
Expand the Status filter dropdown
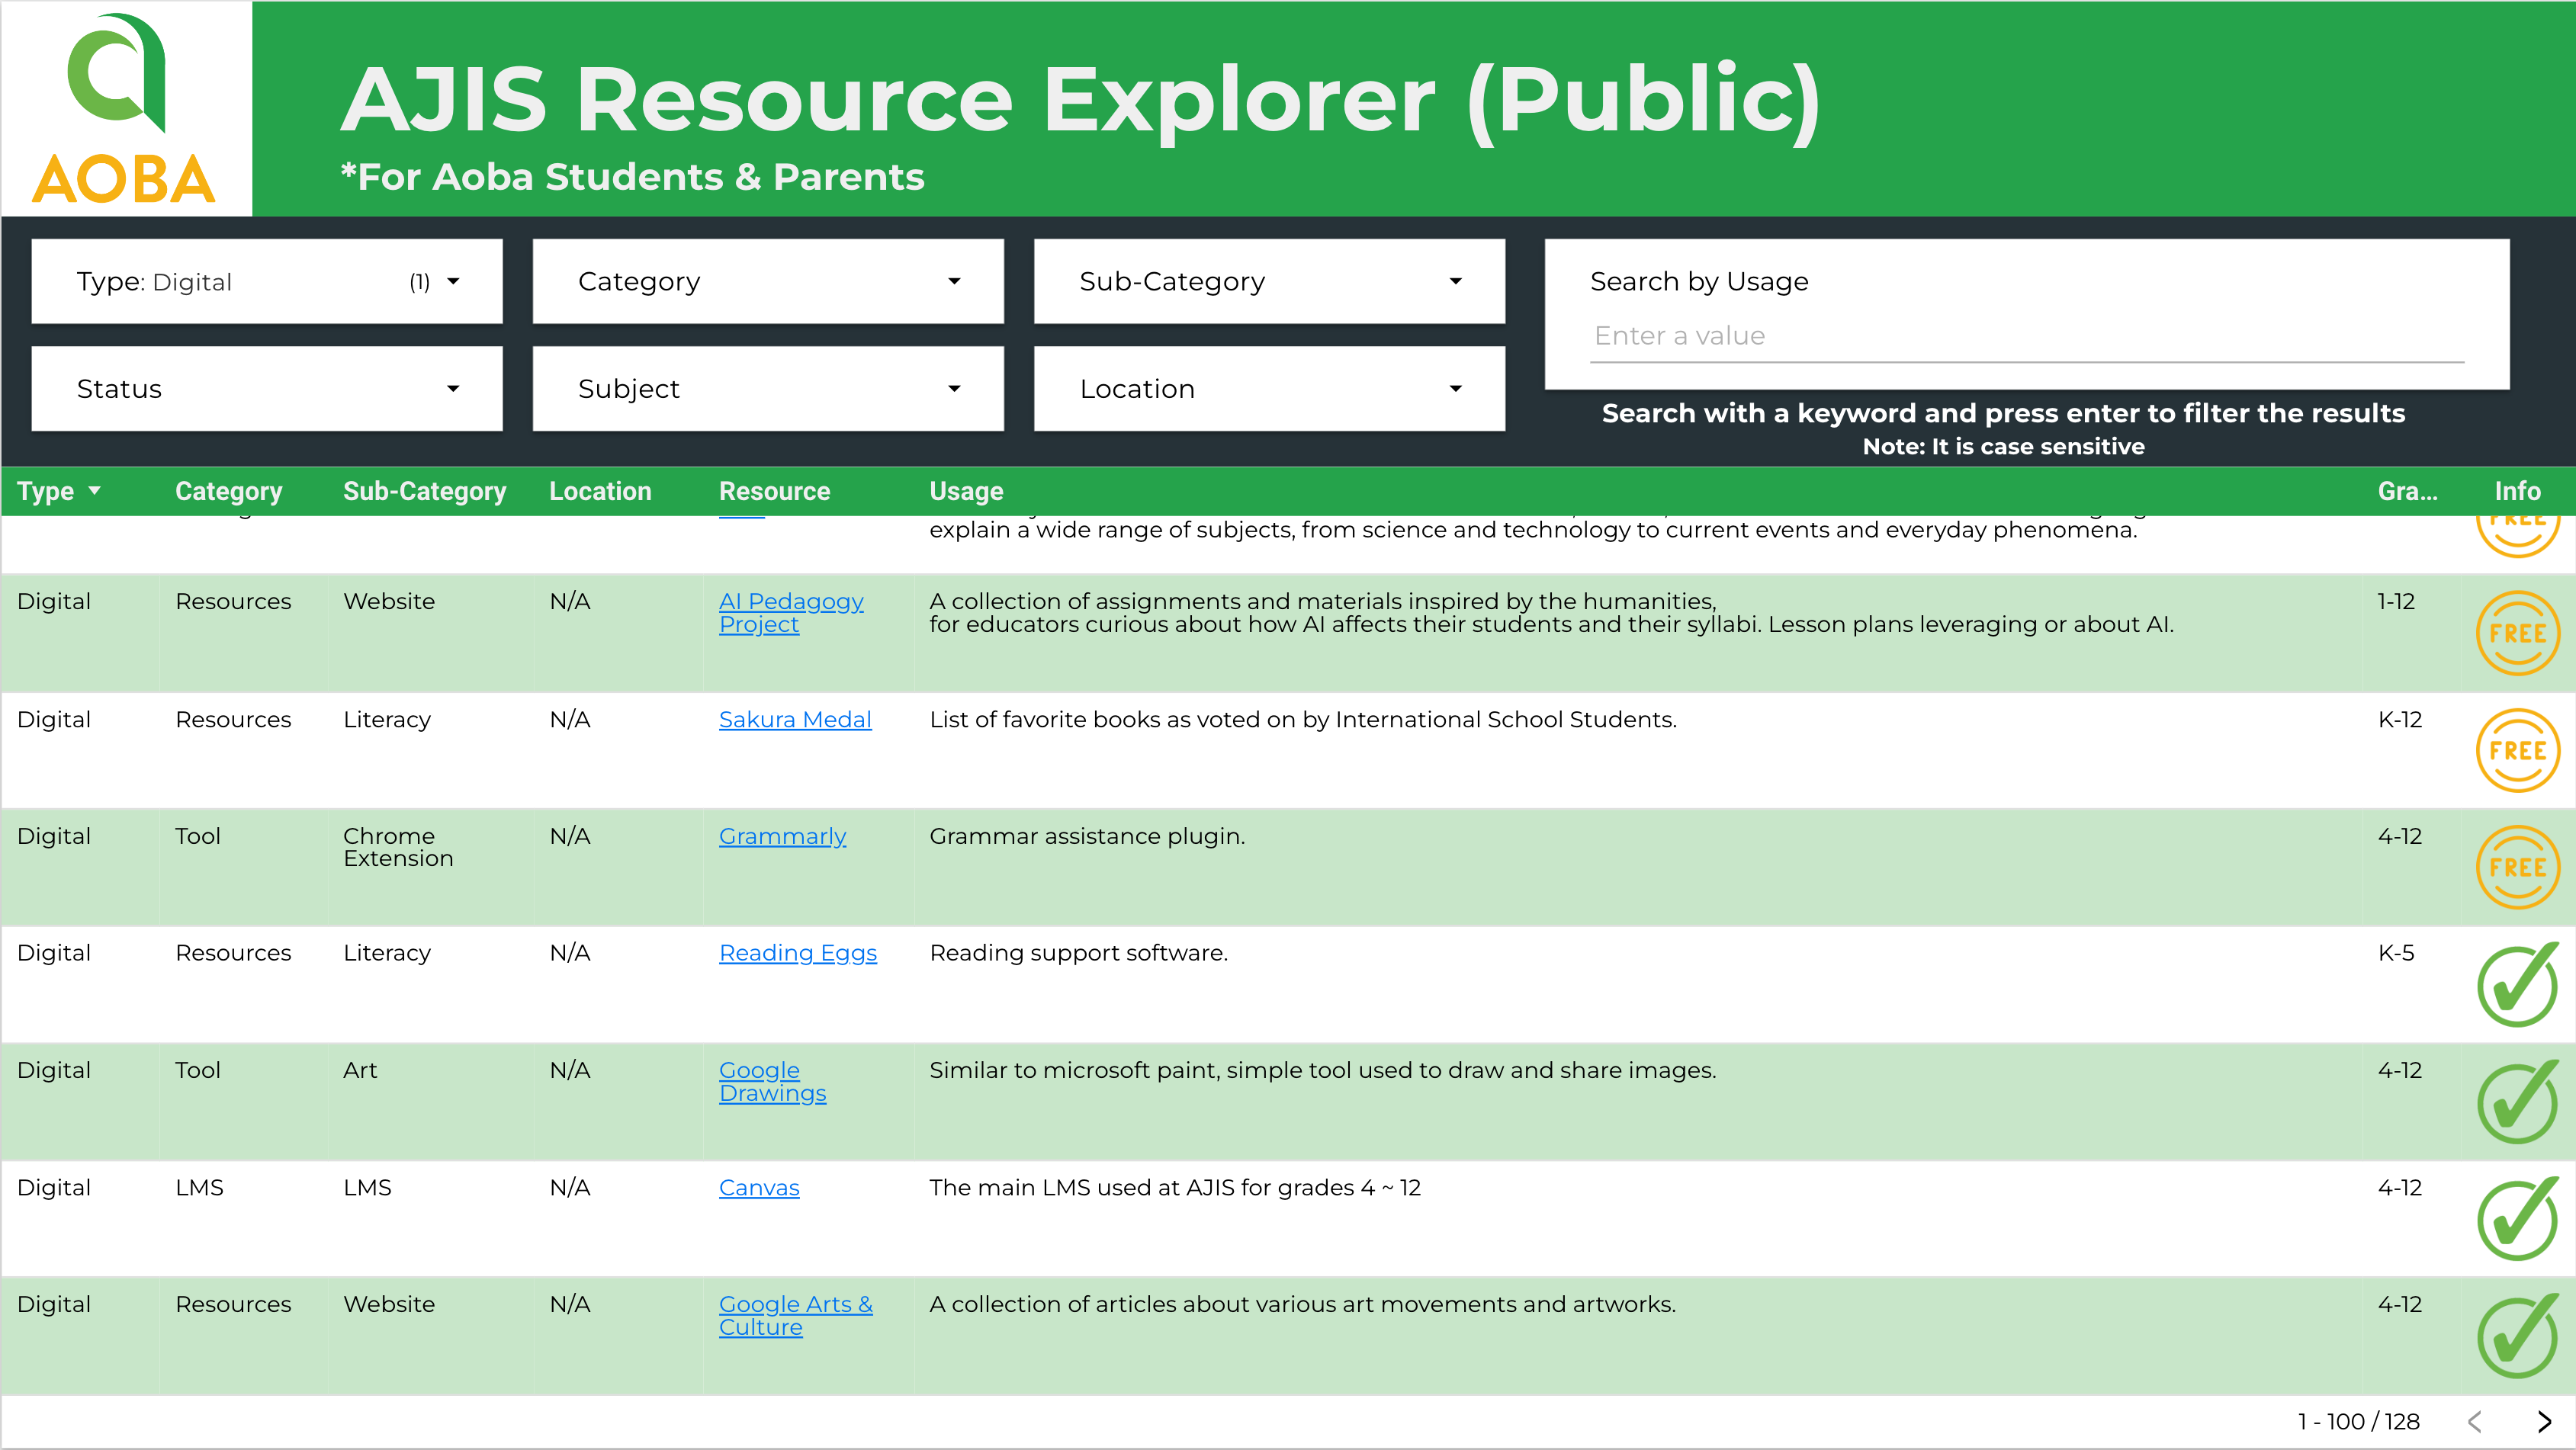pos(267,389)
